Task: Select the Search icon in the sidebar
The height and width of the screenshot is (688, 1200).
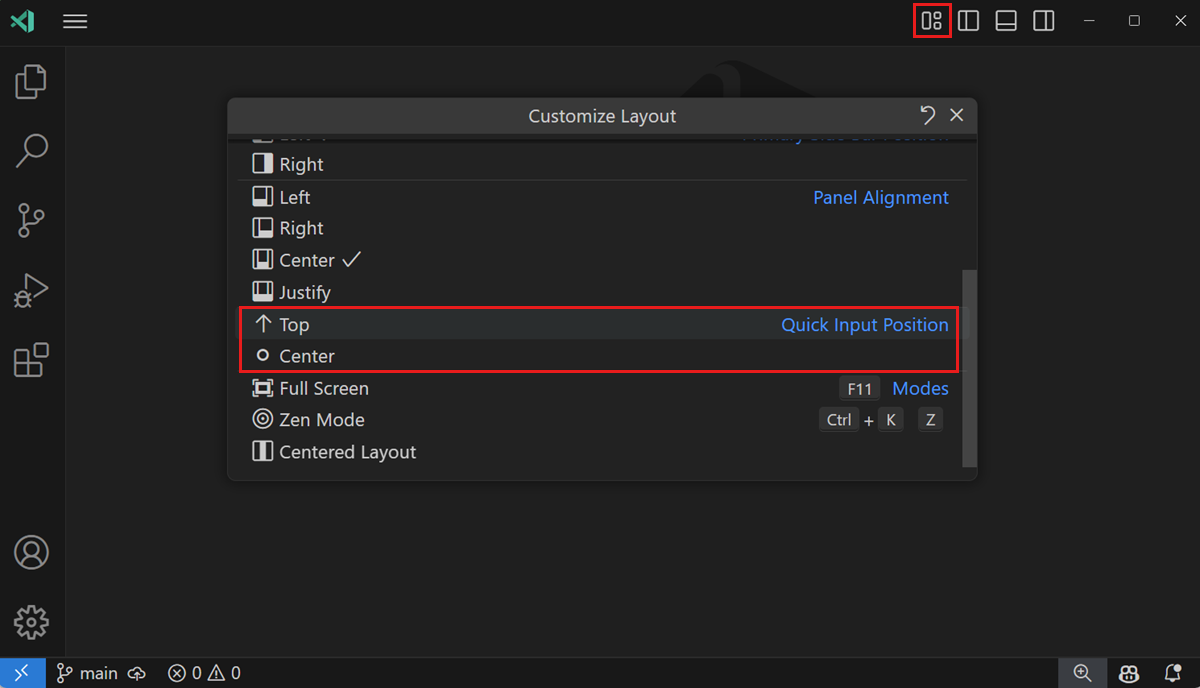Action: (x=31, y=150)
